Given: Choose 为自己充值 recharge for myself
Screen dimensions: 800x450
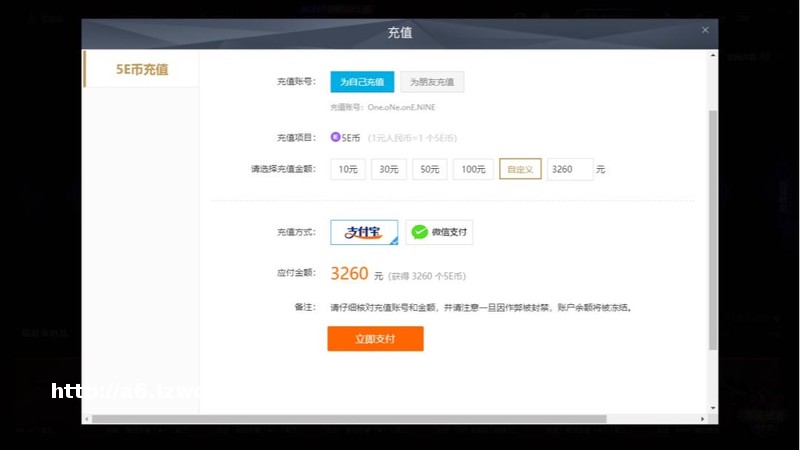Looking at the screenshot, I should pos(362,82).
